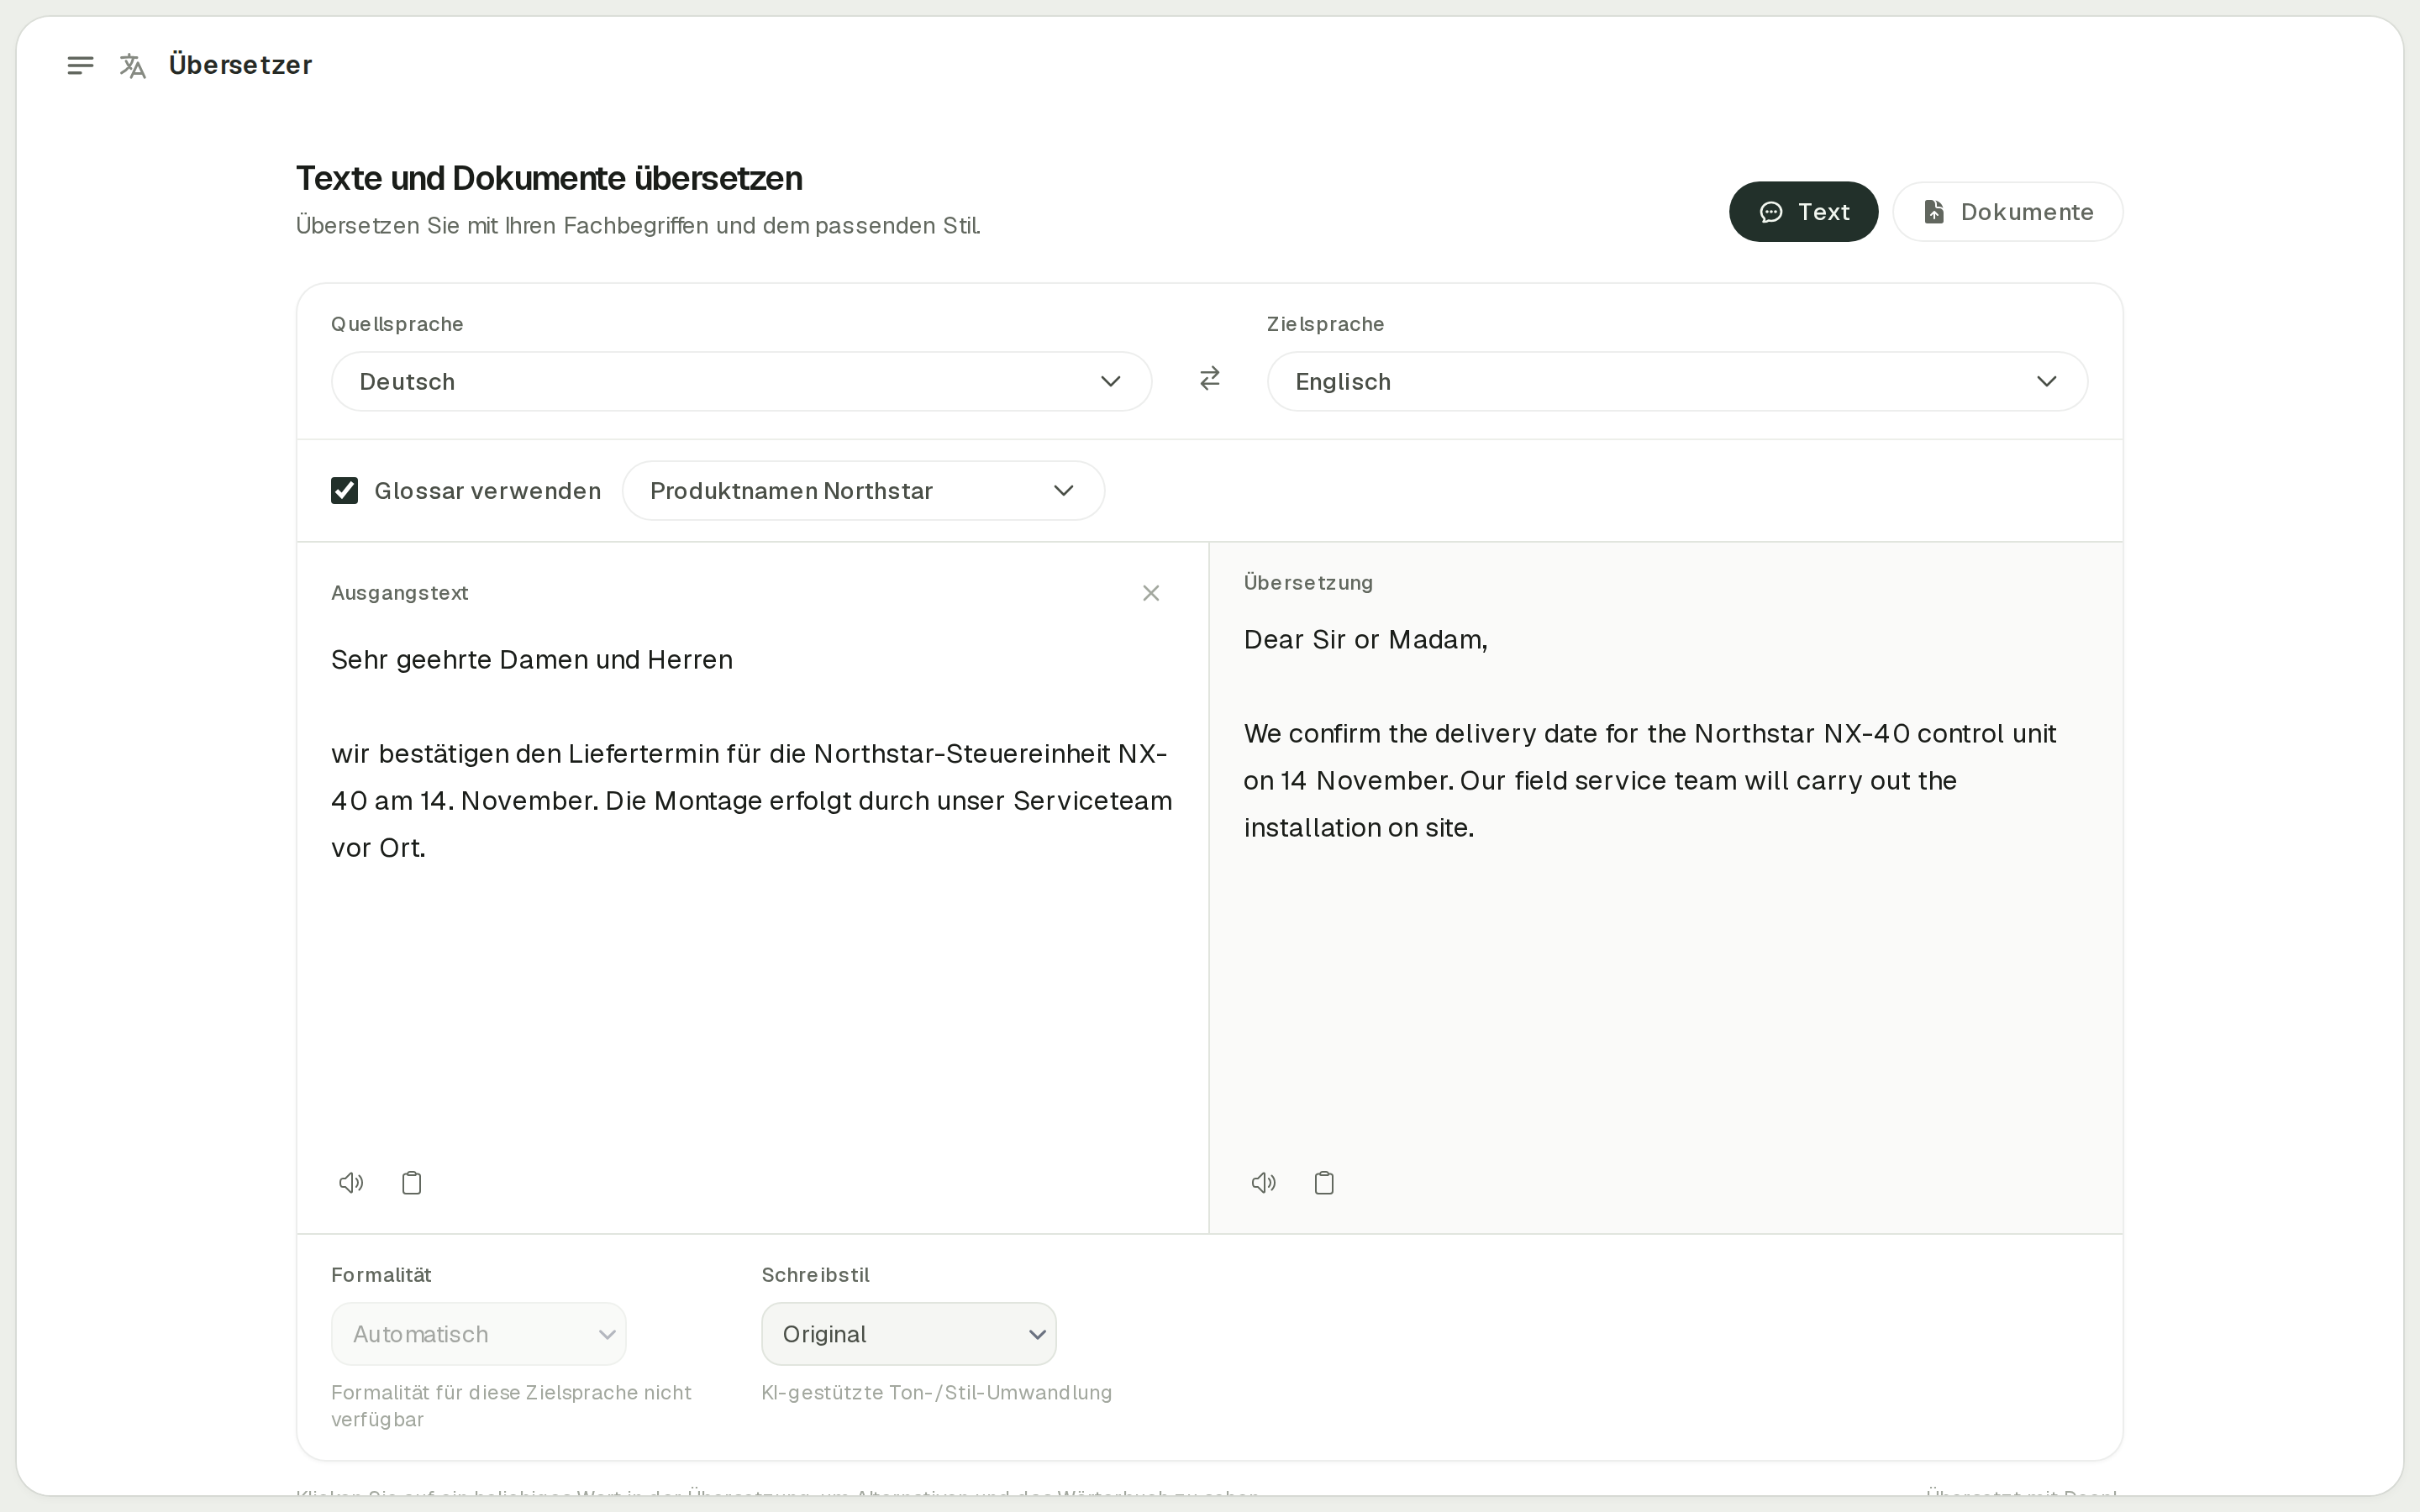This screenshot has height=1512, width=2420.
Task: Open the hamburger menu icon
Action: point(80,66)
